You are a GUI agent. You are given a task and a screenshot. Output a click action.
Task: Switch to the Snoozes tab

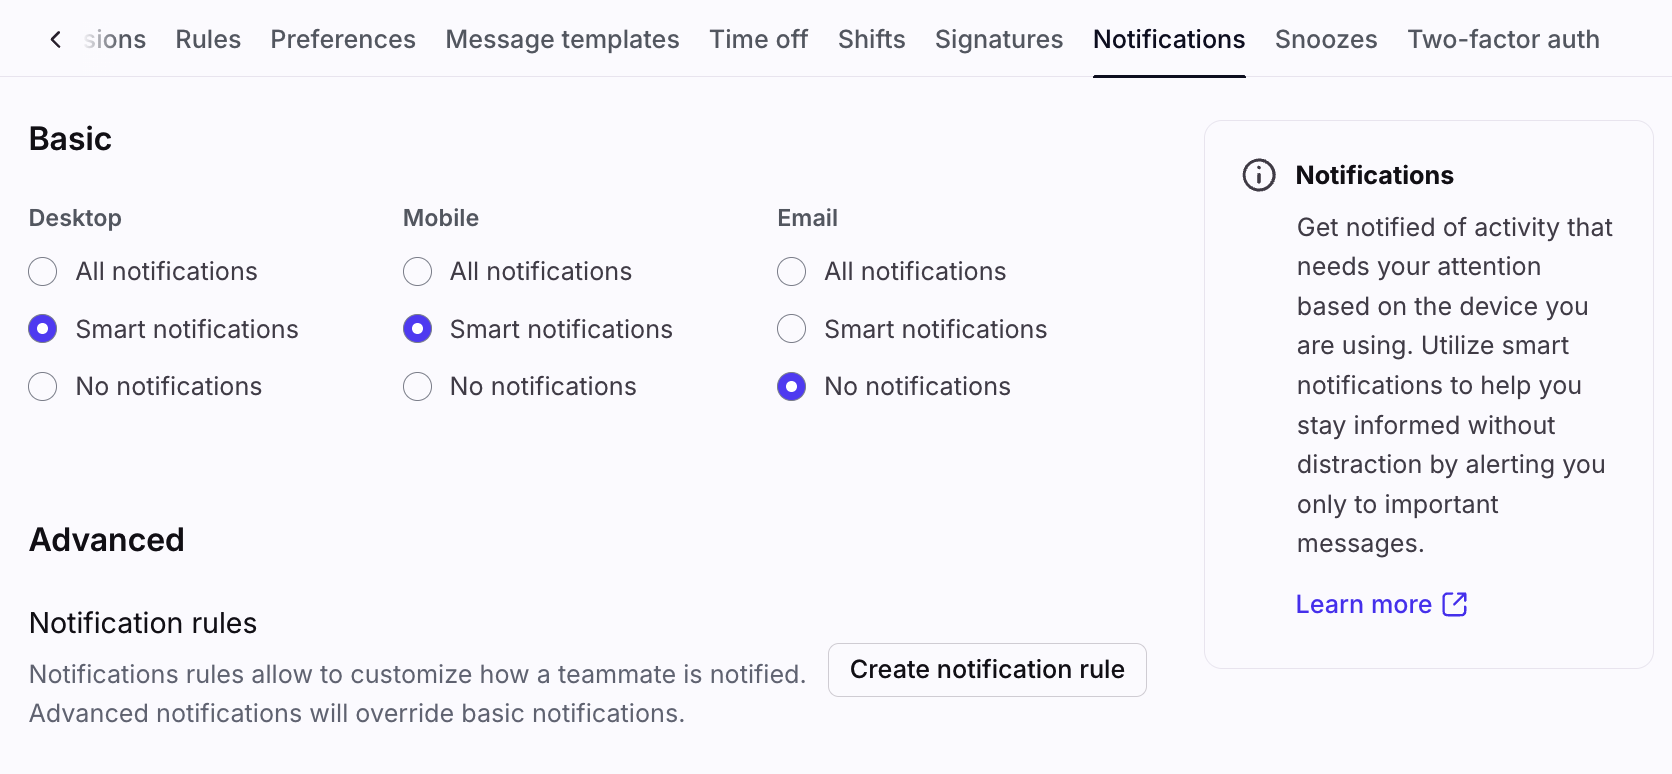point(1326,39)
